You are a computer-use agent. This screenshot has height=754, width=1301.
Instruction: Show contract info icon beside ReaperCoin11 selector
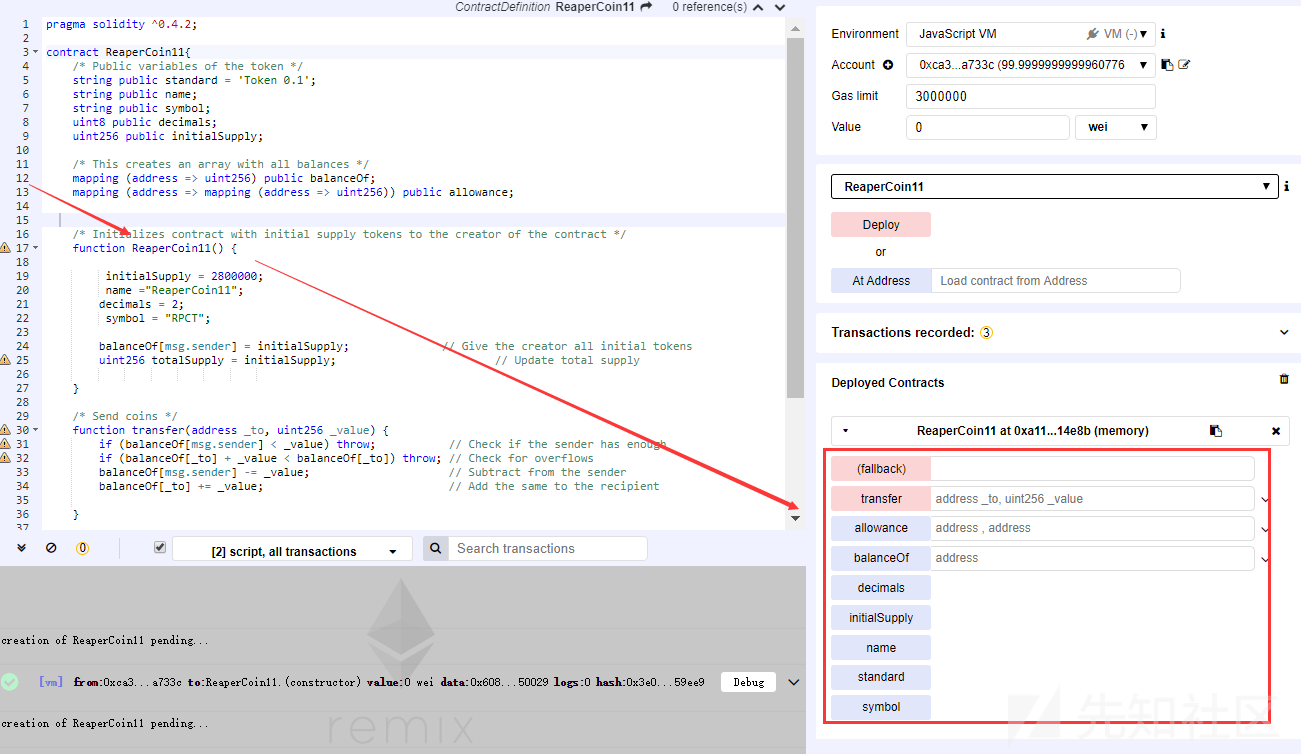click(1286, 187)
